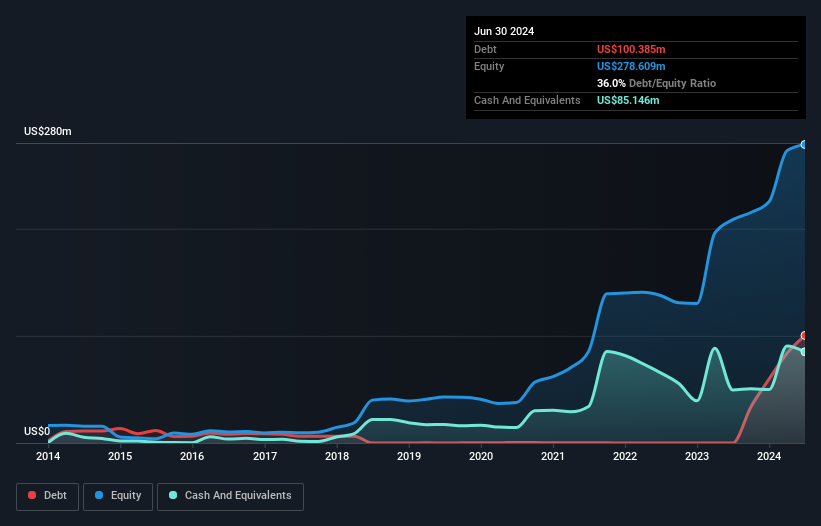The width and height of the screenshot is (821, 526).
Task: Select the 2024 axis label
Action: (769, 456)
